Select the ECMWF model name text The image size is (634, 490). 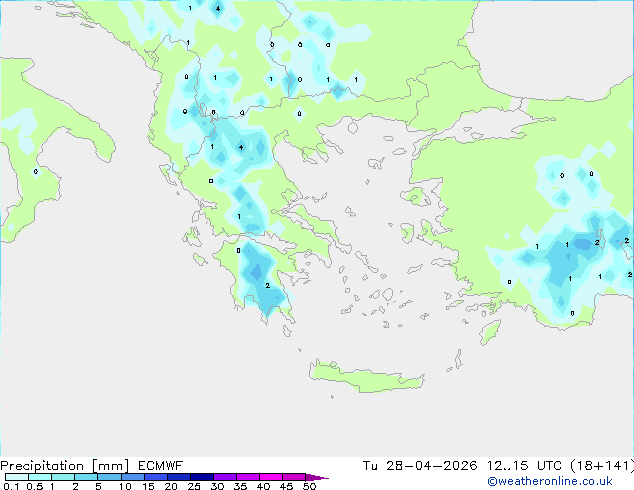coord(161,466)
